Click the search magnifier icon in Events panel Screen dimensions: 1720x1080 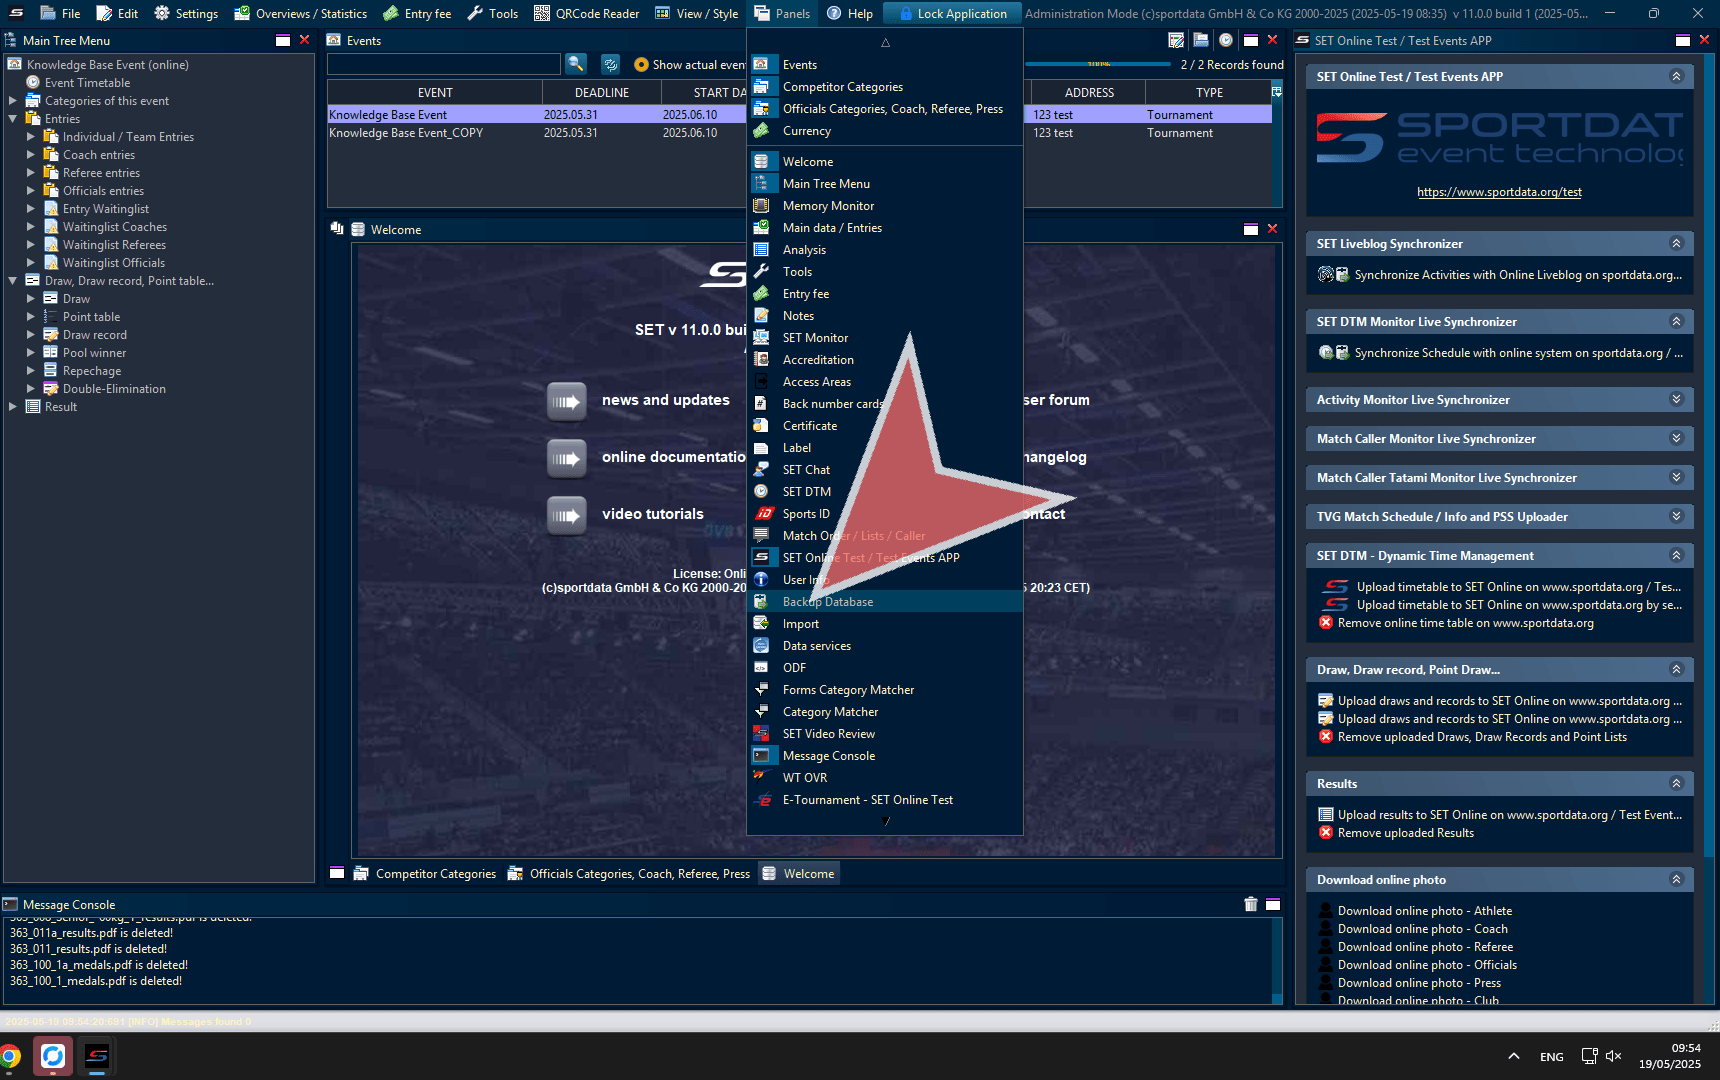576,64
